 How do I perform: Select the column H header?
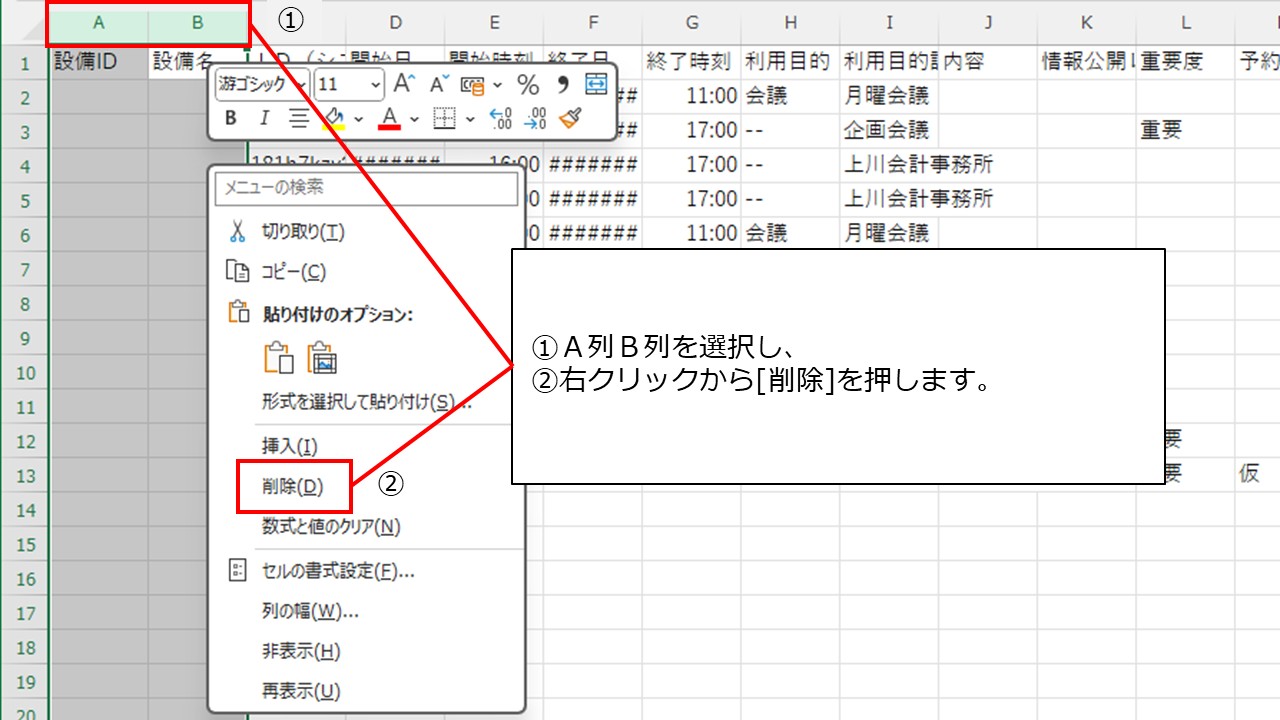[791, 22]
